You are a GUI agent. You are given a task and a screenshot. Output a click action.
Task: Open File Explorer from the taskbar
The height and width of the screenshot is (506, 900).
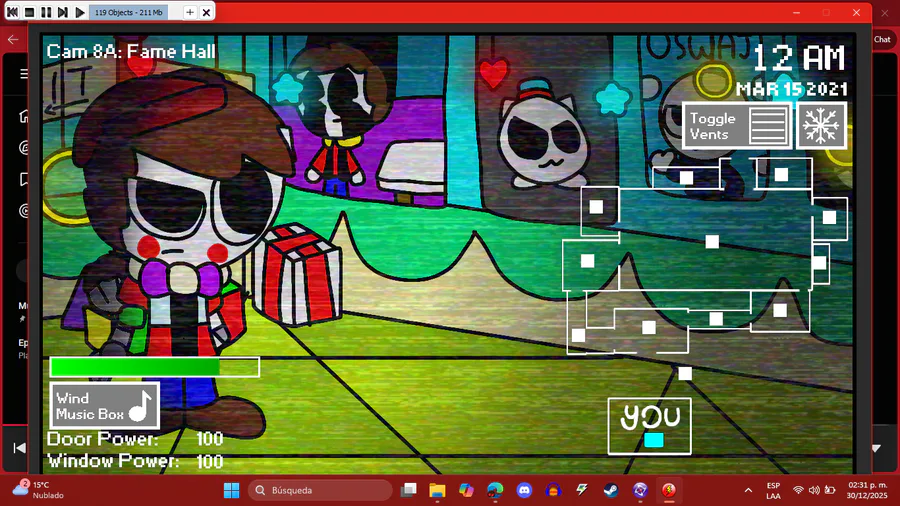(437, 491)
